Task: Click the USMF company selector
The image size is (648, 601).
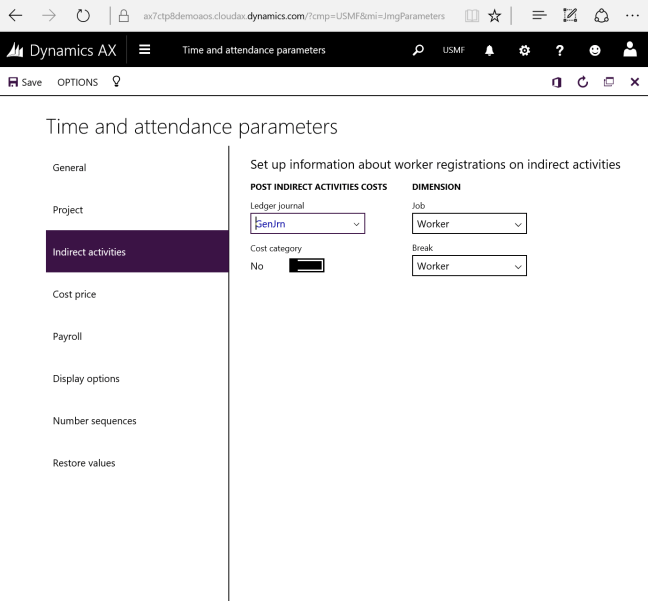Action: click(453, 50)
